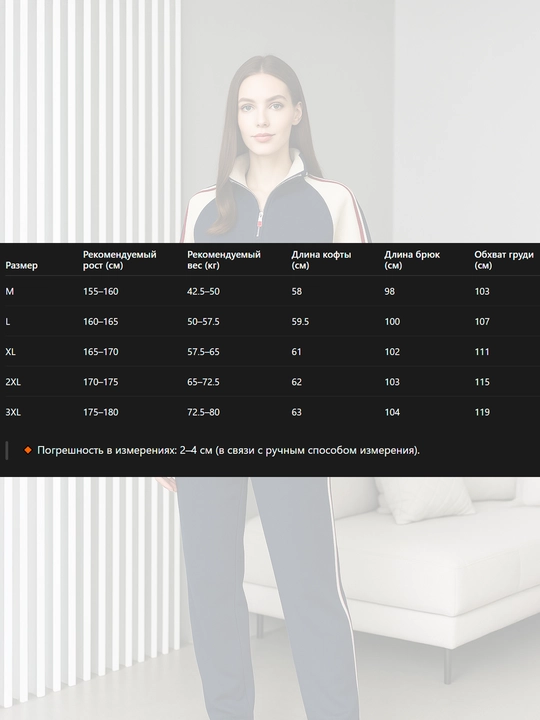Click weight value 50–57.5
This screenshot has height=720, width=540.
pos(203,321)
